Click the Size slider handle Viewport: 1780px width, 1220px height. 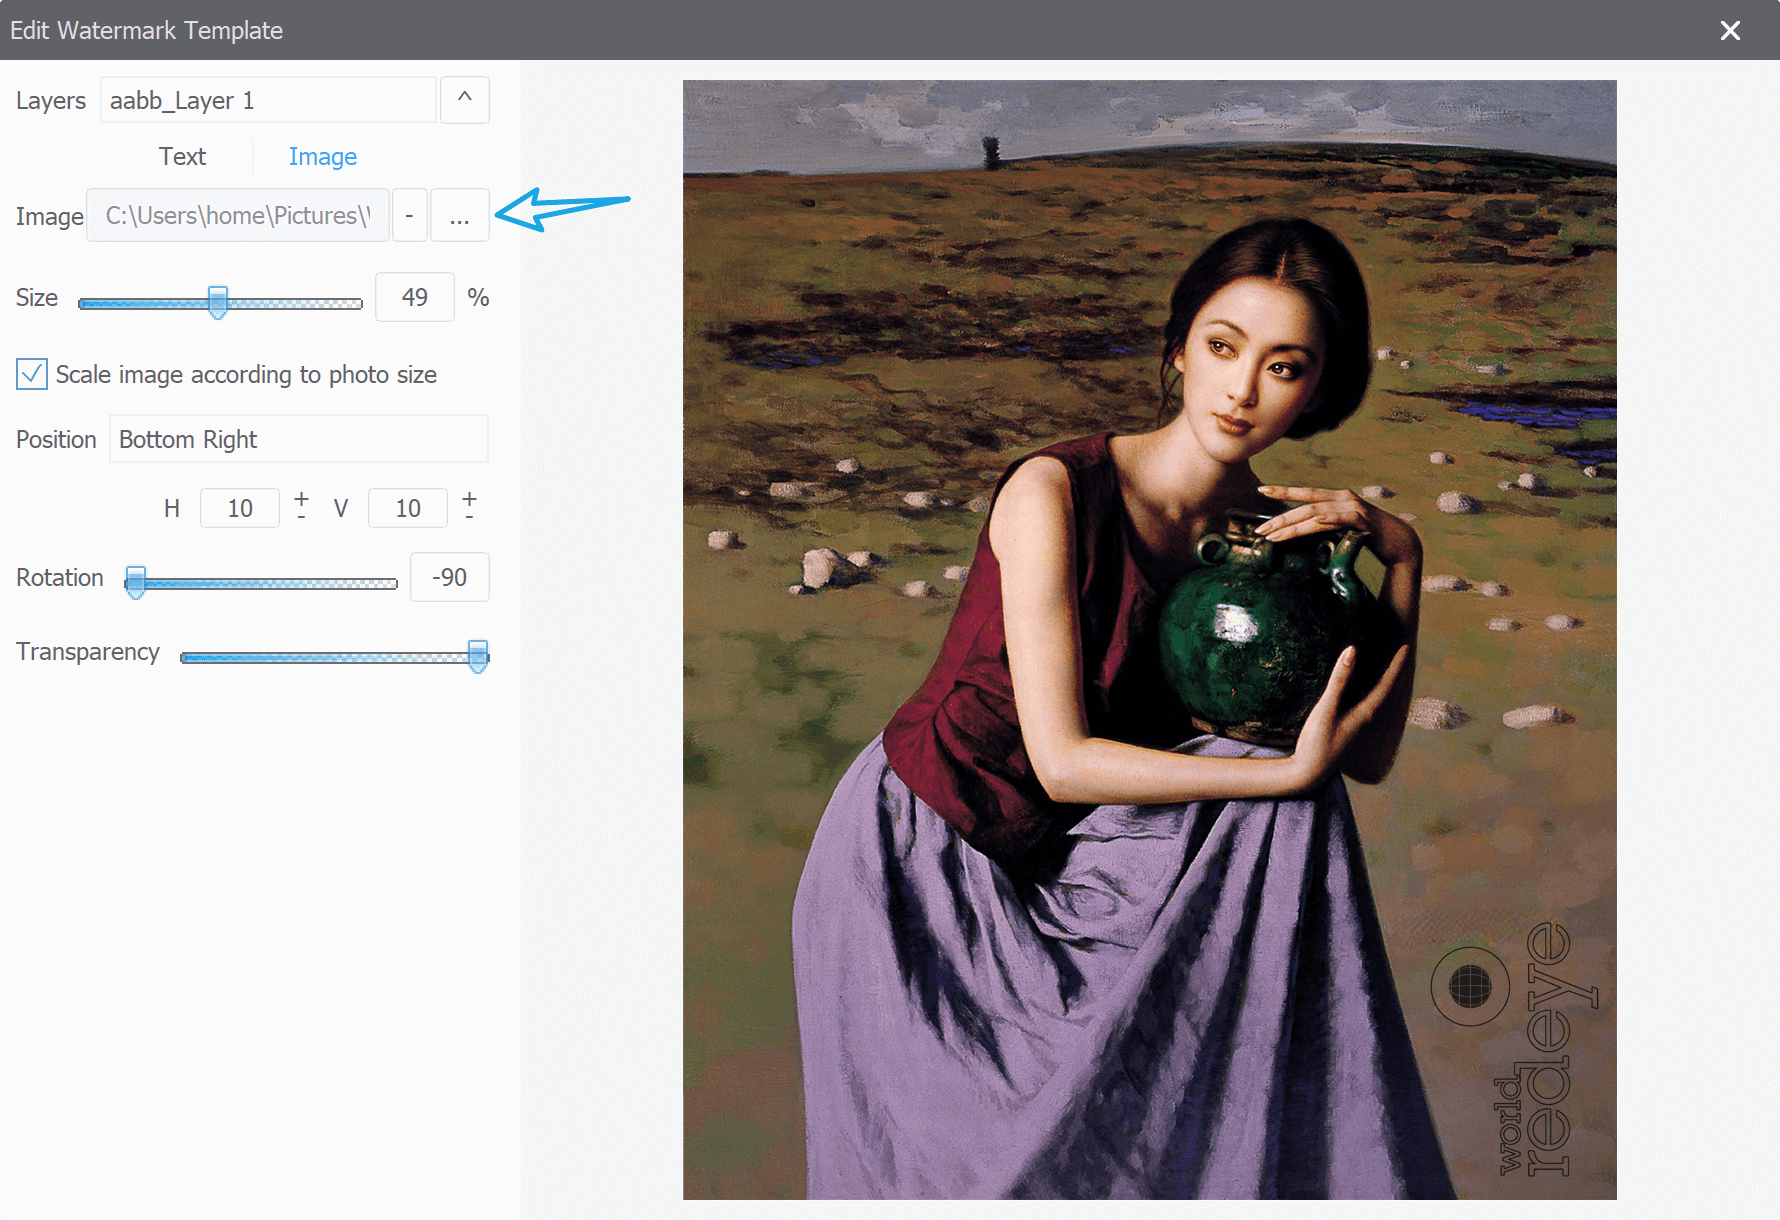pyautogui.click(x=217, y=301)
